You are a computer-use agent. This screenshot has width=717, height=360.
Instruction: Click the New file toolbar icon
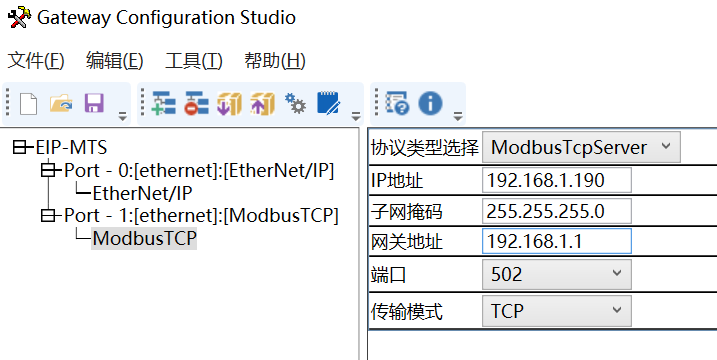pyautogui.click(x=28, y=103)
